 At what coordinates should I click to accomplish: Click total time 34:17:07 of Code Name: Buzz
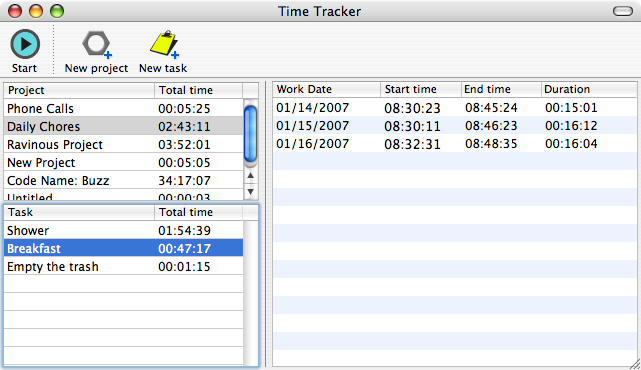click(x=184, y=181)
